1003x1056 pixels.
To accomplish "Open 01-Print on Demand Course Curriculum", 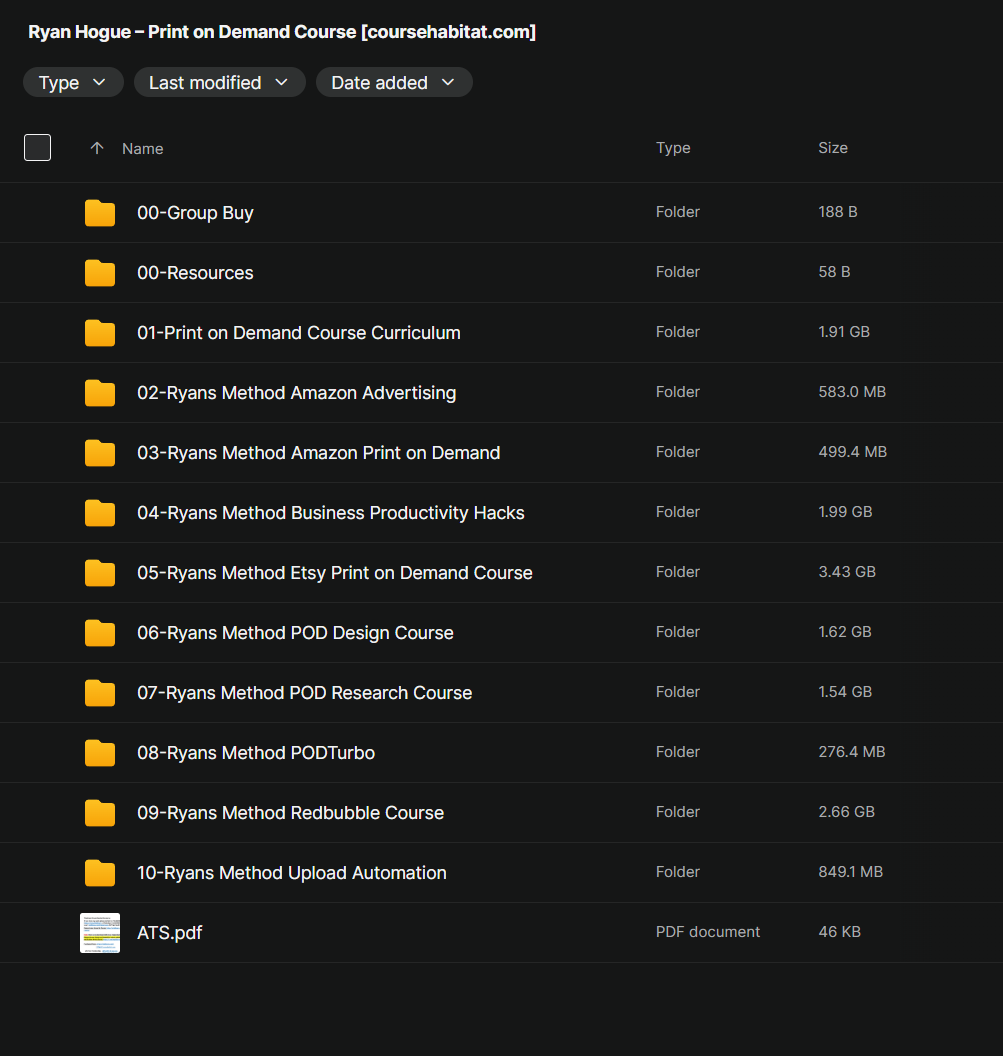I will tap(299, 333).
